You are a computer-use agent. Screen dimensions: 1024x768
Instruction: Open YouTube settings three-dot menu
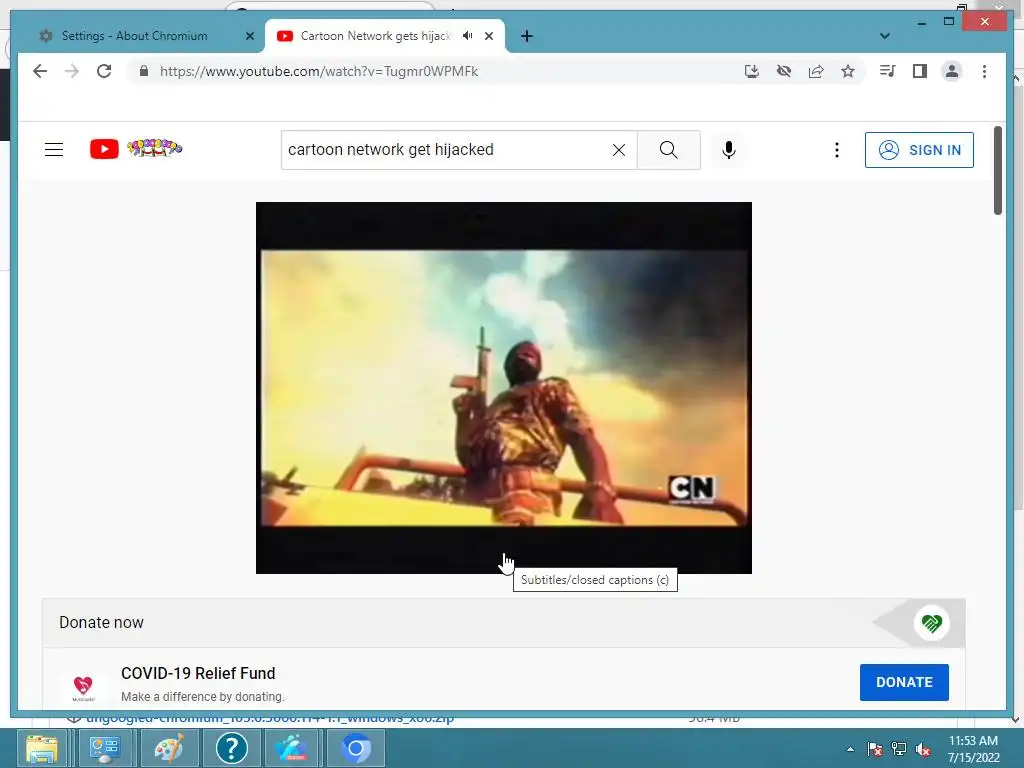click(x=837, y=150)
